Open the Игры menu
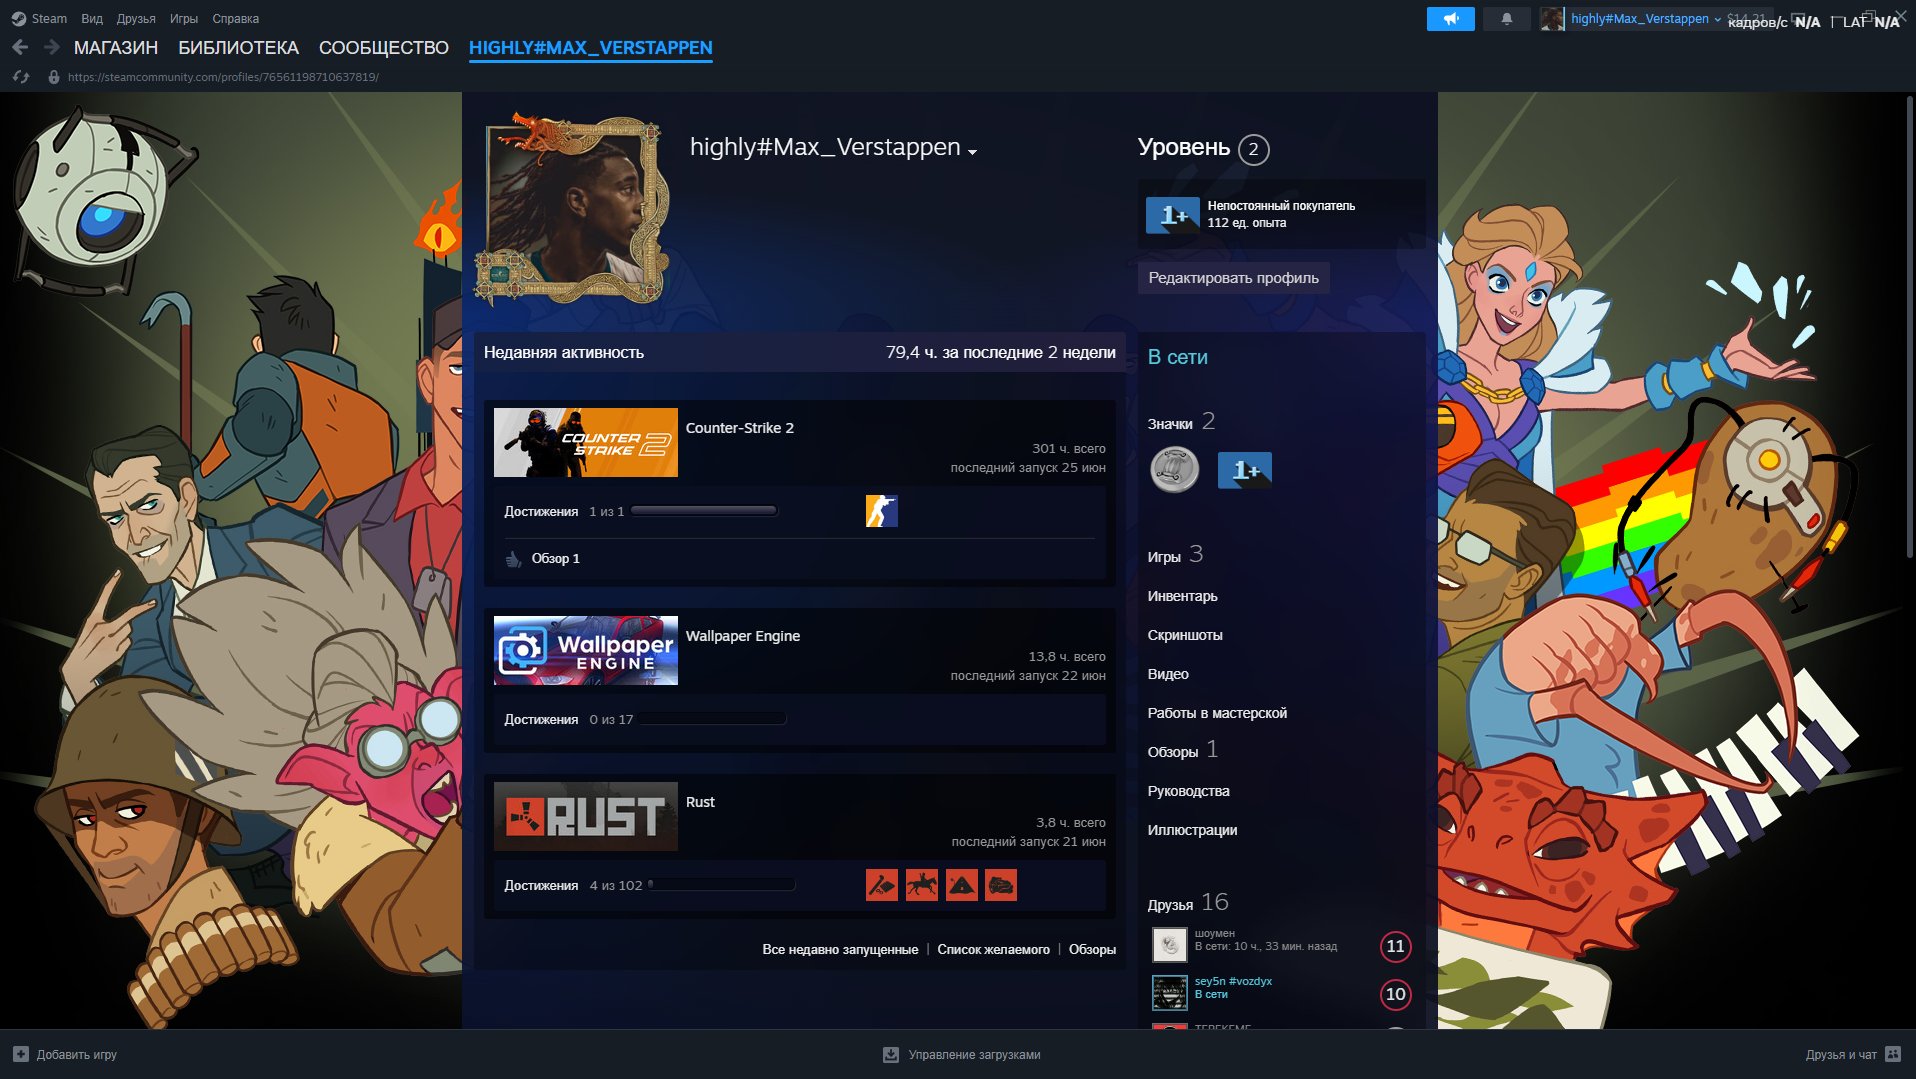Image resolution: width=1916 pixels, height=1079 pixels. click(184, 18)
